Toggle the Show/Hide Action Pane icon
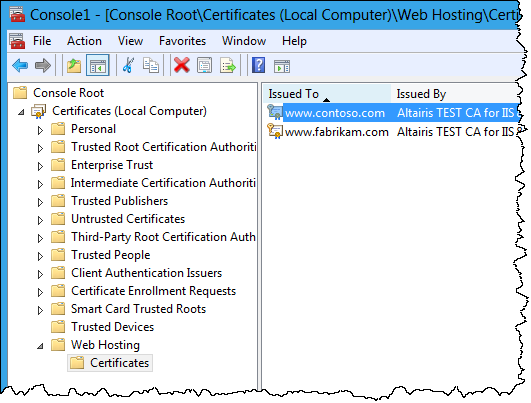 tap(282, 66)
